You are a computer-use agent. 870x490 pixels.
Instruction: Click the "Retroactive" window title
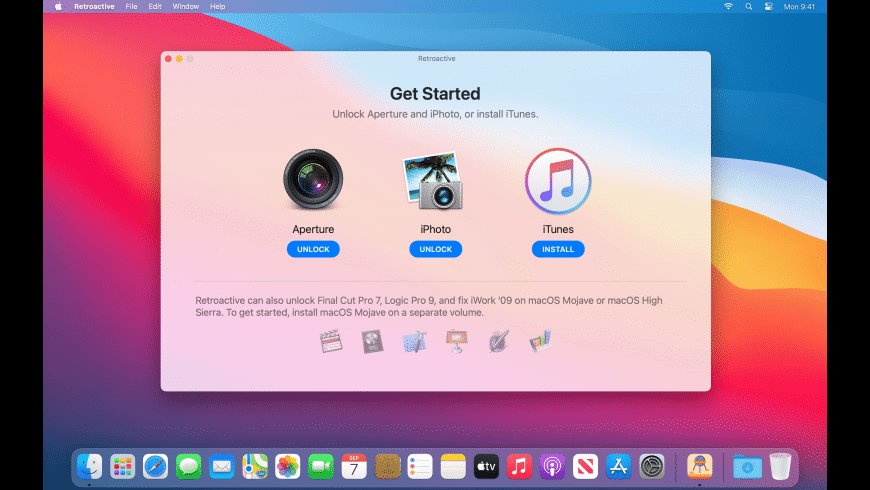[x=437, y=58]
